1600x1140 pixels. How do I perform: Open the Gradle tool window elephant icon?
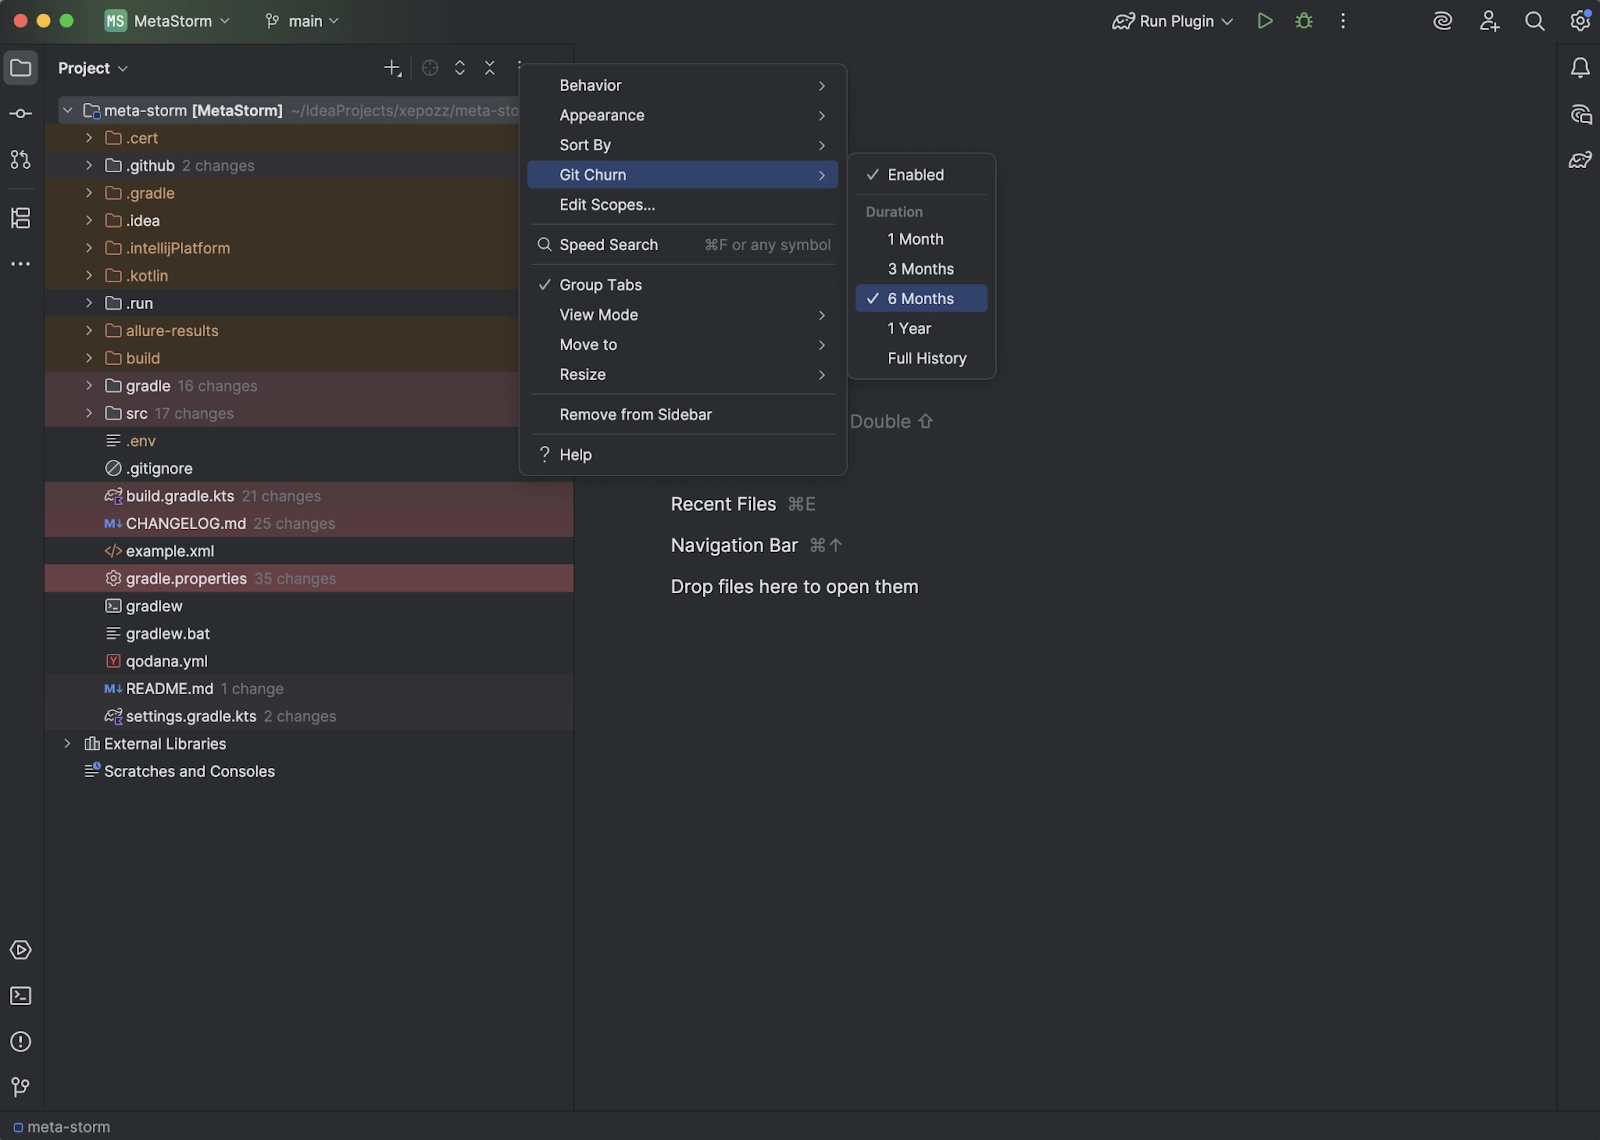[1581, 160]
